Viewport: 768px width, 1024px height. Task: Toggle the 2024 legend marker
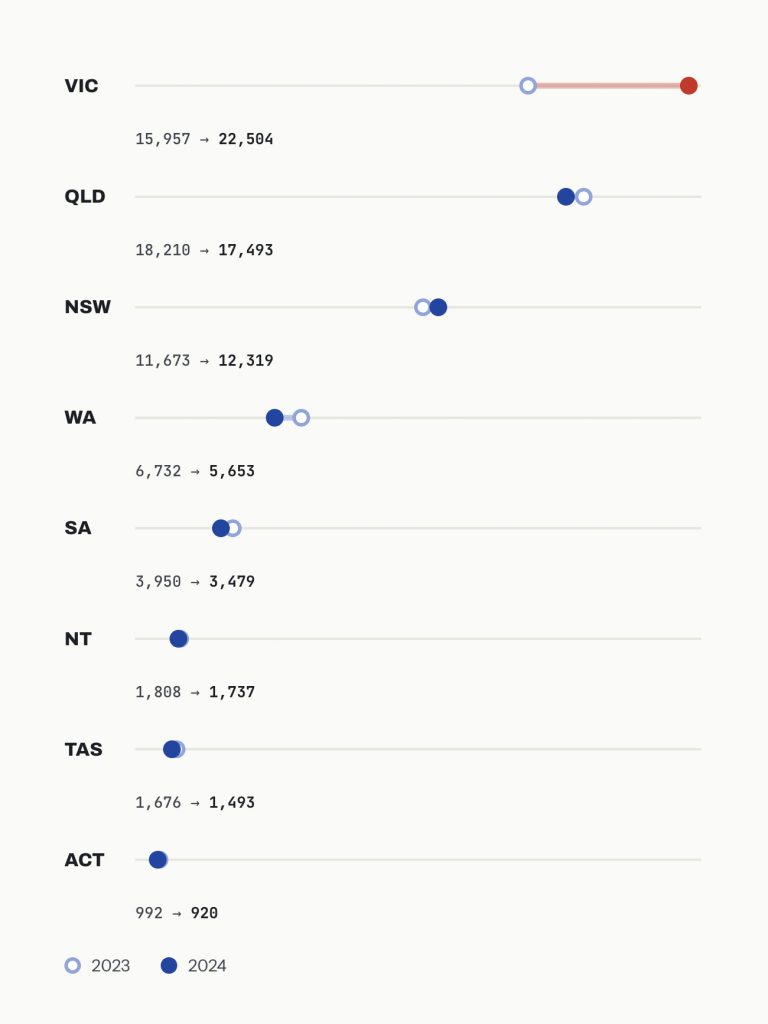(168, 965)
